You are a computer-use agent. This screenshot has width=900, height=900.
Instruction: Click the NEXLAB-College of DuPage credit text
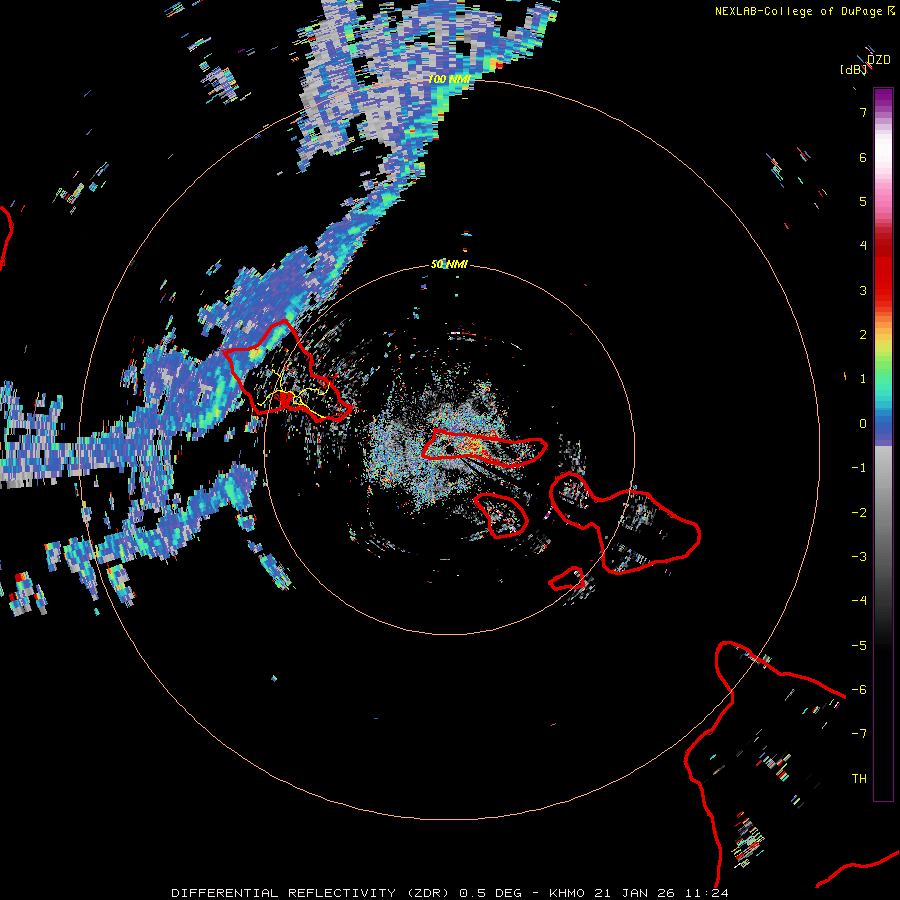click(800, 11)
